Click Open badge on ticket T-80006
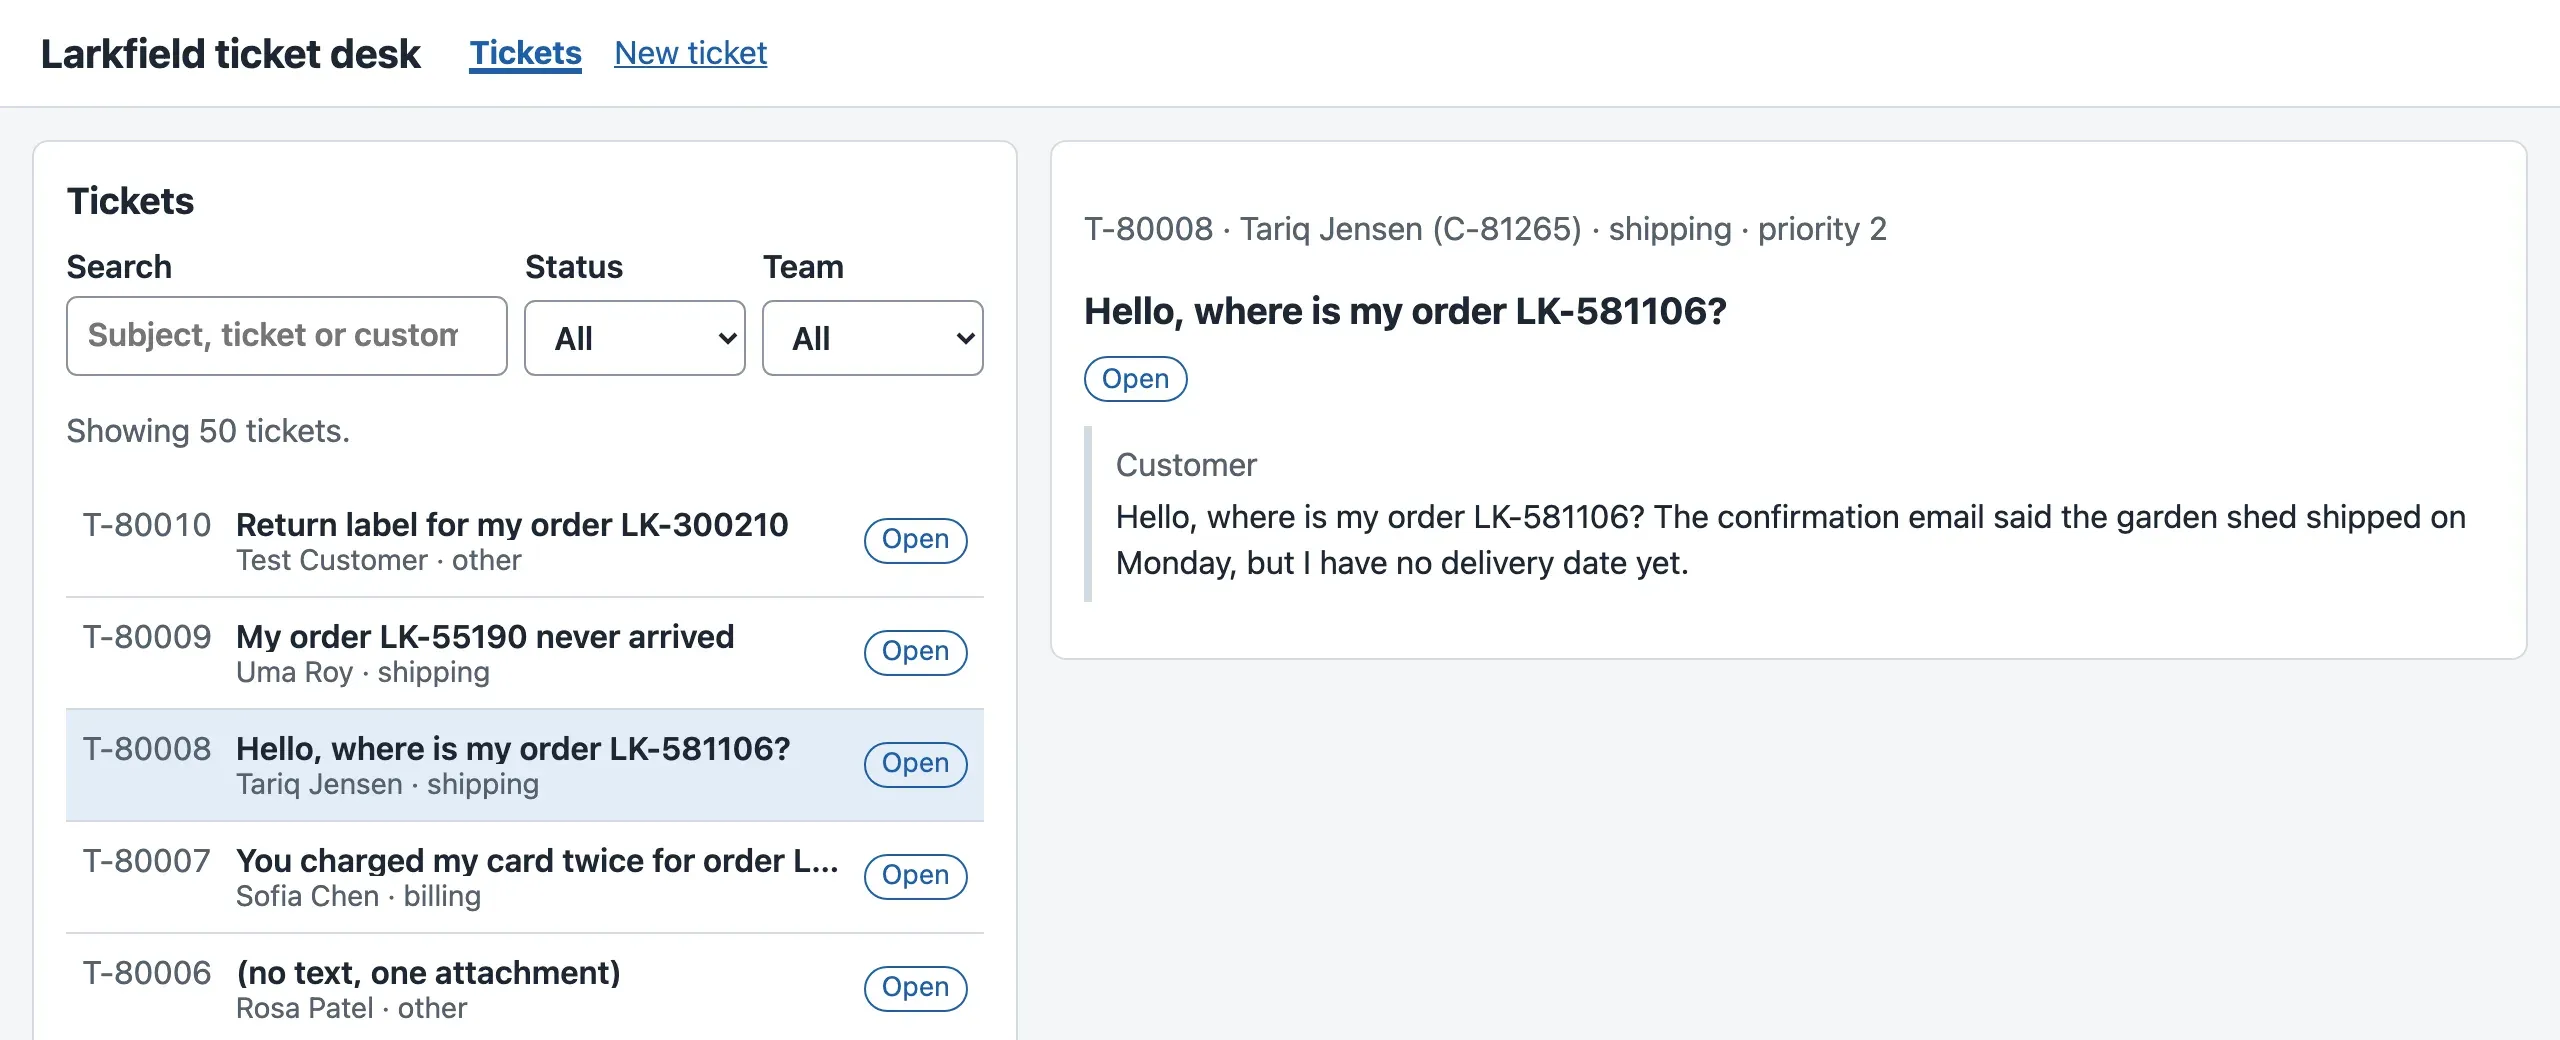 (915, 988)
